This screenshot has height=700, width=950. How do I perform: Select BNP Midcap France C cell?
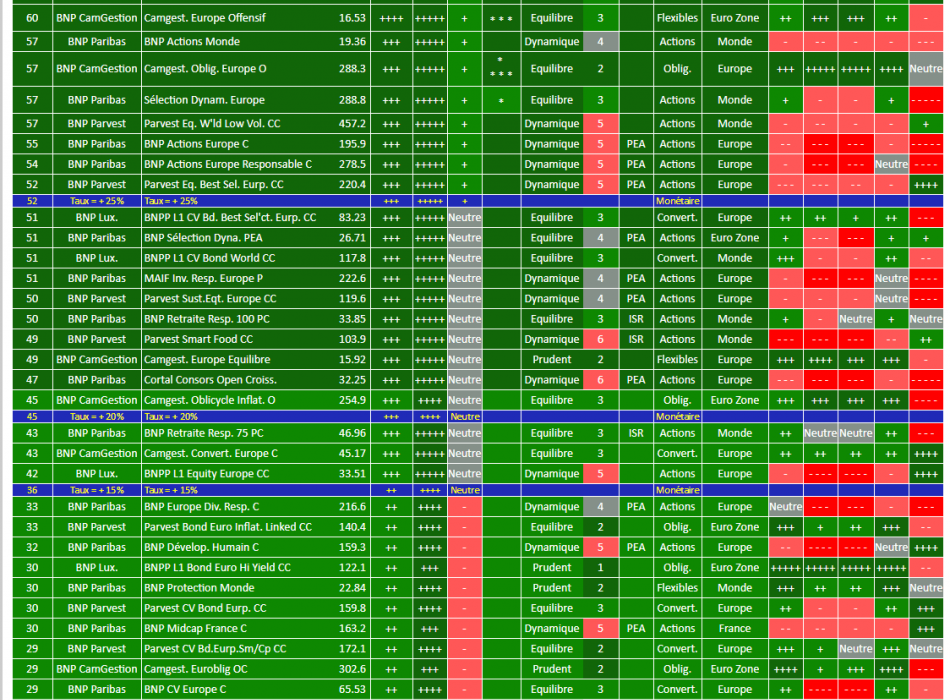tap(196, 628)
